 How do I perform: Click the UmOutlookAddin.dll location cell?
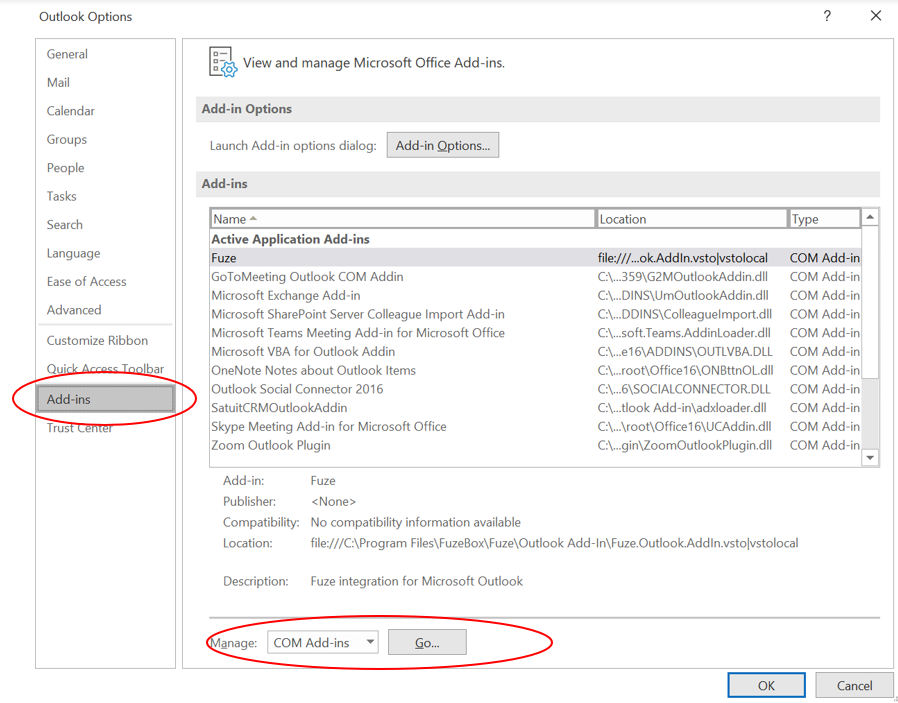point(683,296)
